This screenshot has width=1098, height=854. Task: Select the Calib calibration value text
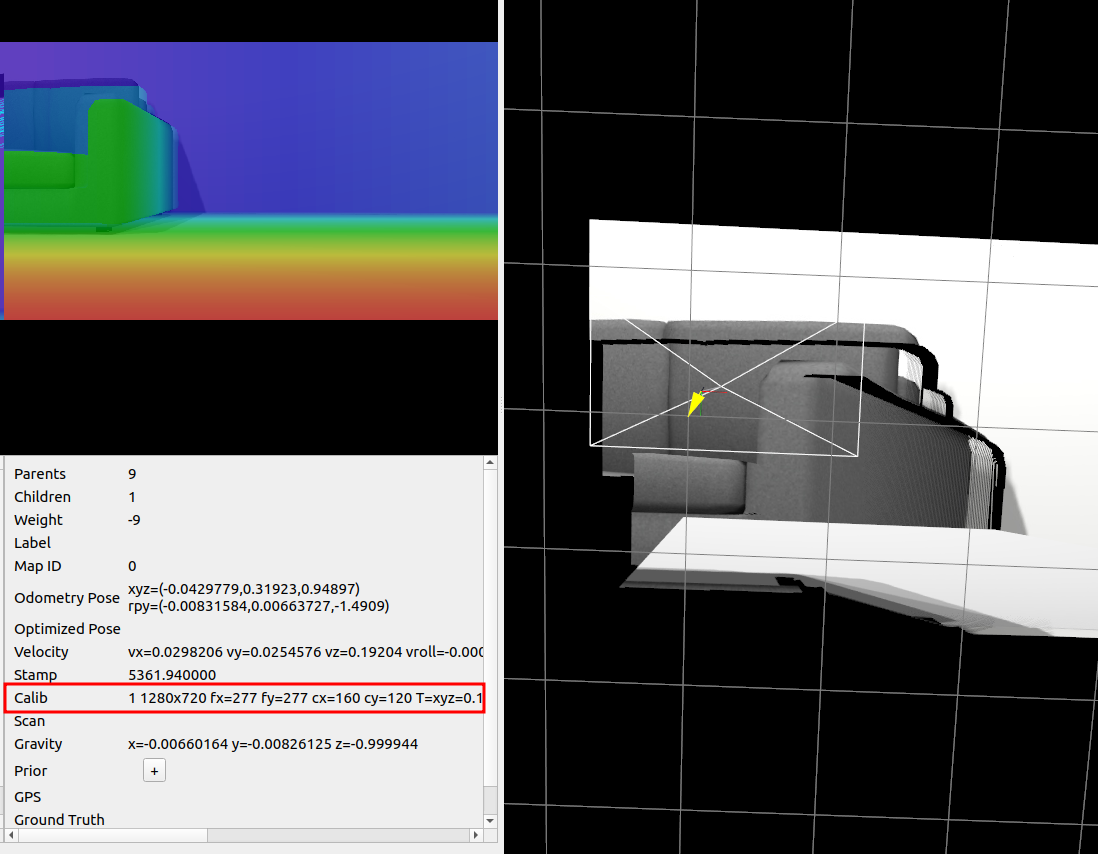click(x=305, y=698)
